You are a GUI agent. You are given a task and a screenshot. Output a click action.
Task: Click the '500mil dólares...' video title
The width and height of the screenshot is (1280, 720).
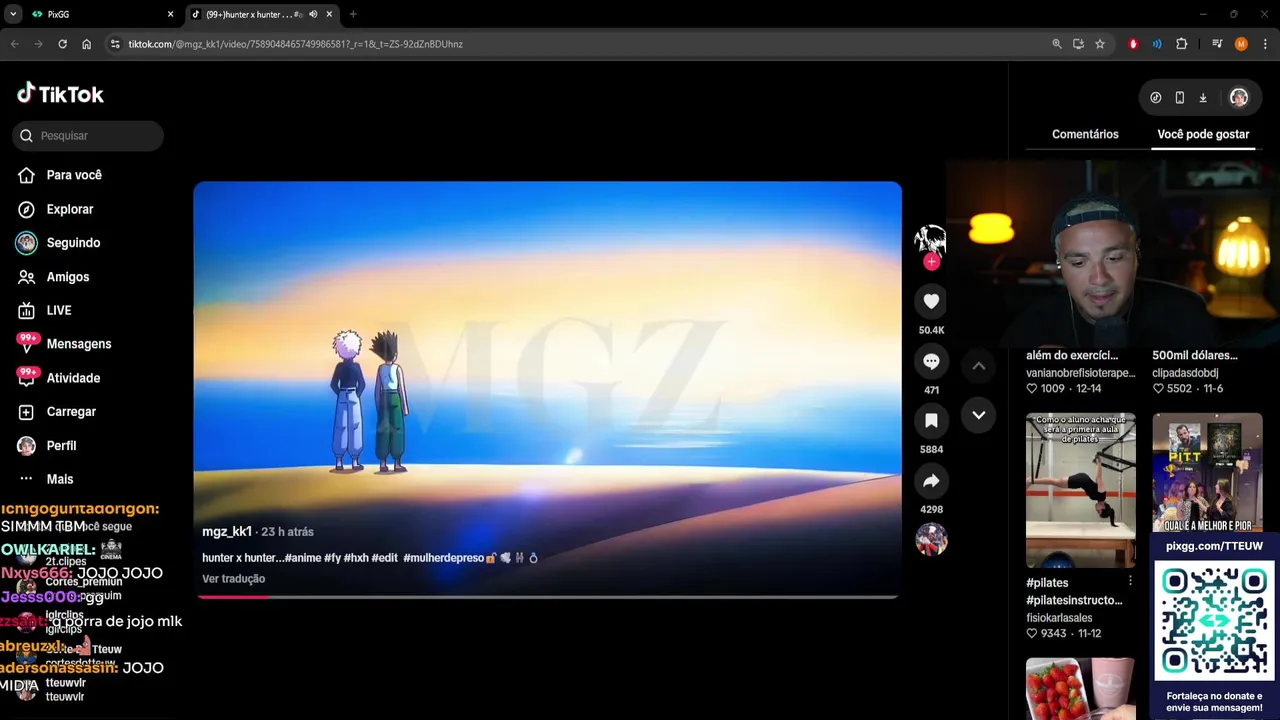click(x=1195, y=355)
